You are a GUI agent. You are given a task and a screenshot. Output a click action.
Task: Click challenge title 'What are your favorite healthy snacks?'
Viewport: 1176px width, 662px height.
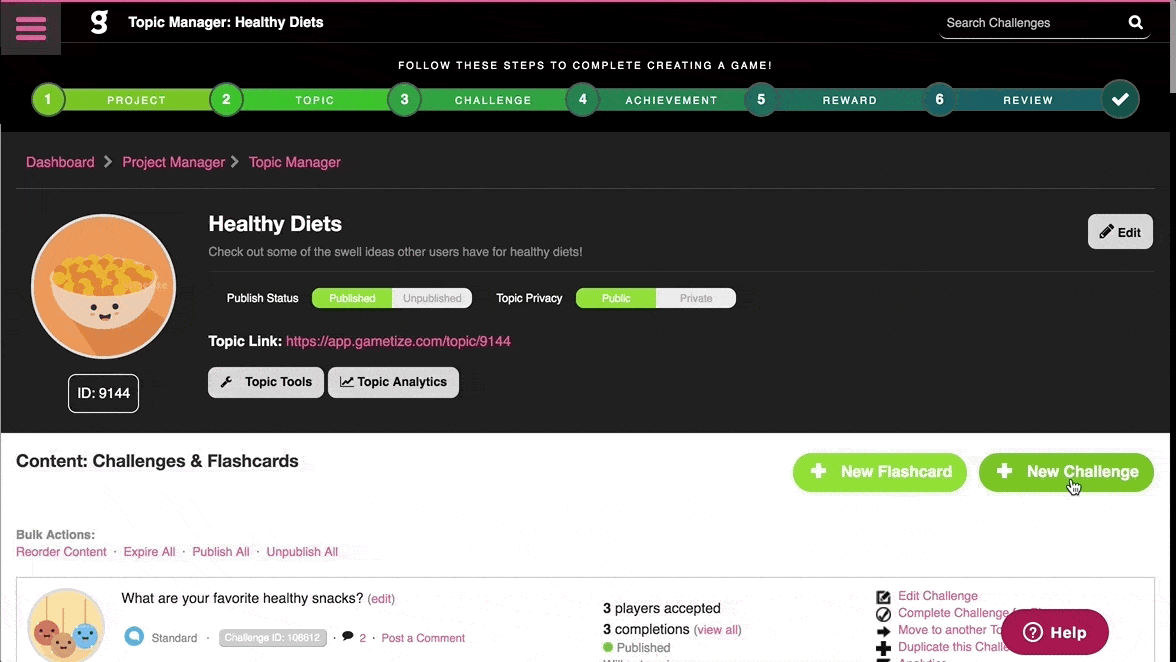[242, 598]
